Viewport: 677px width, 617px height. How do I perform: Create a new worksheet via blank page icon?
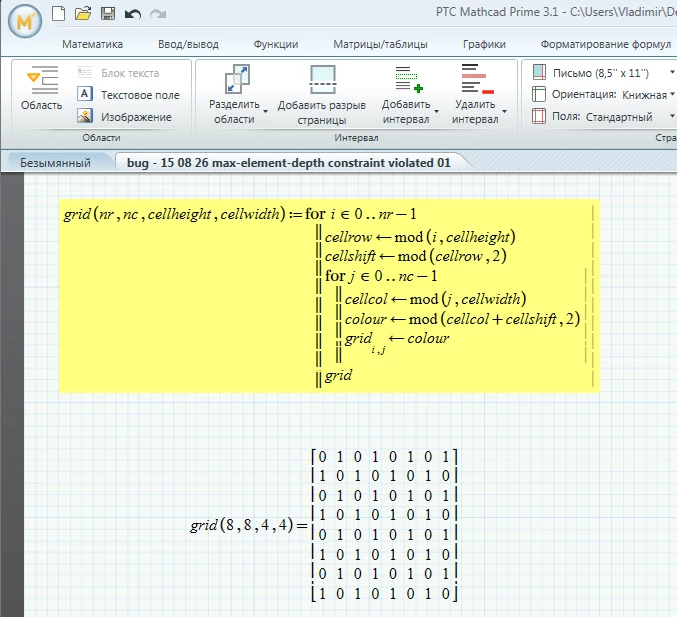[58, 13]
